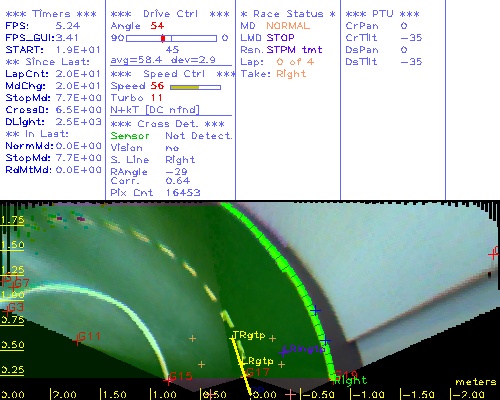Viewport: 500px width, 400px height.
Task: Click the green Right label on track
Action: tap(350, 380)
